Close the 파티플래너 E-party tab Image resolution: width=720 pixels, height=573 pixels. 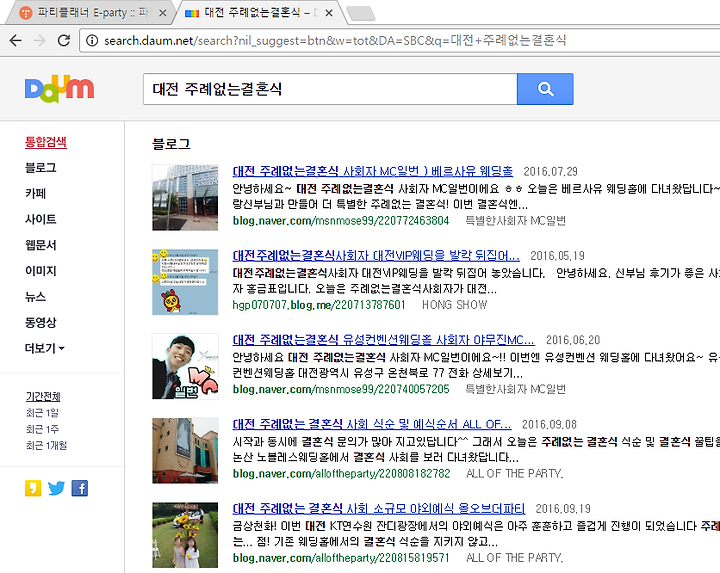(x=162, y=13)
